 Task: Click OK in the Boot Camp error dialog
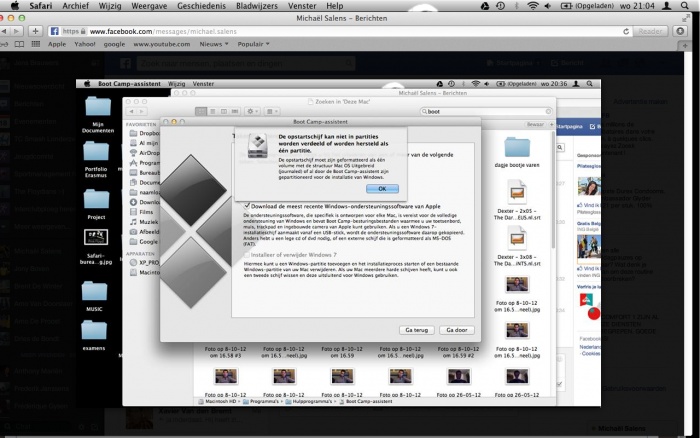tap(382, 189)
